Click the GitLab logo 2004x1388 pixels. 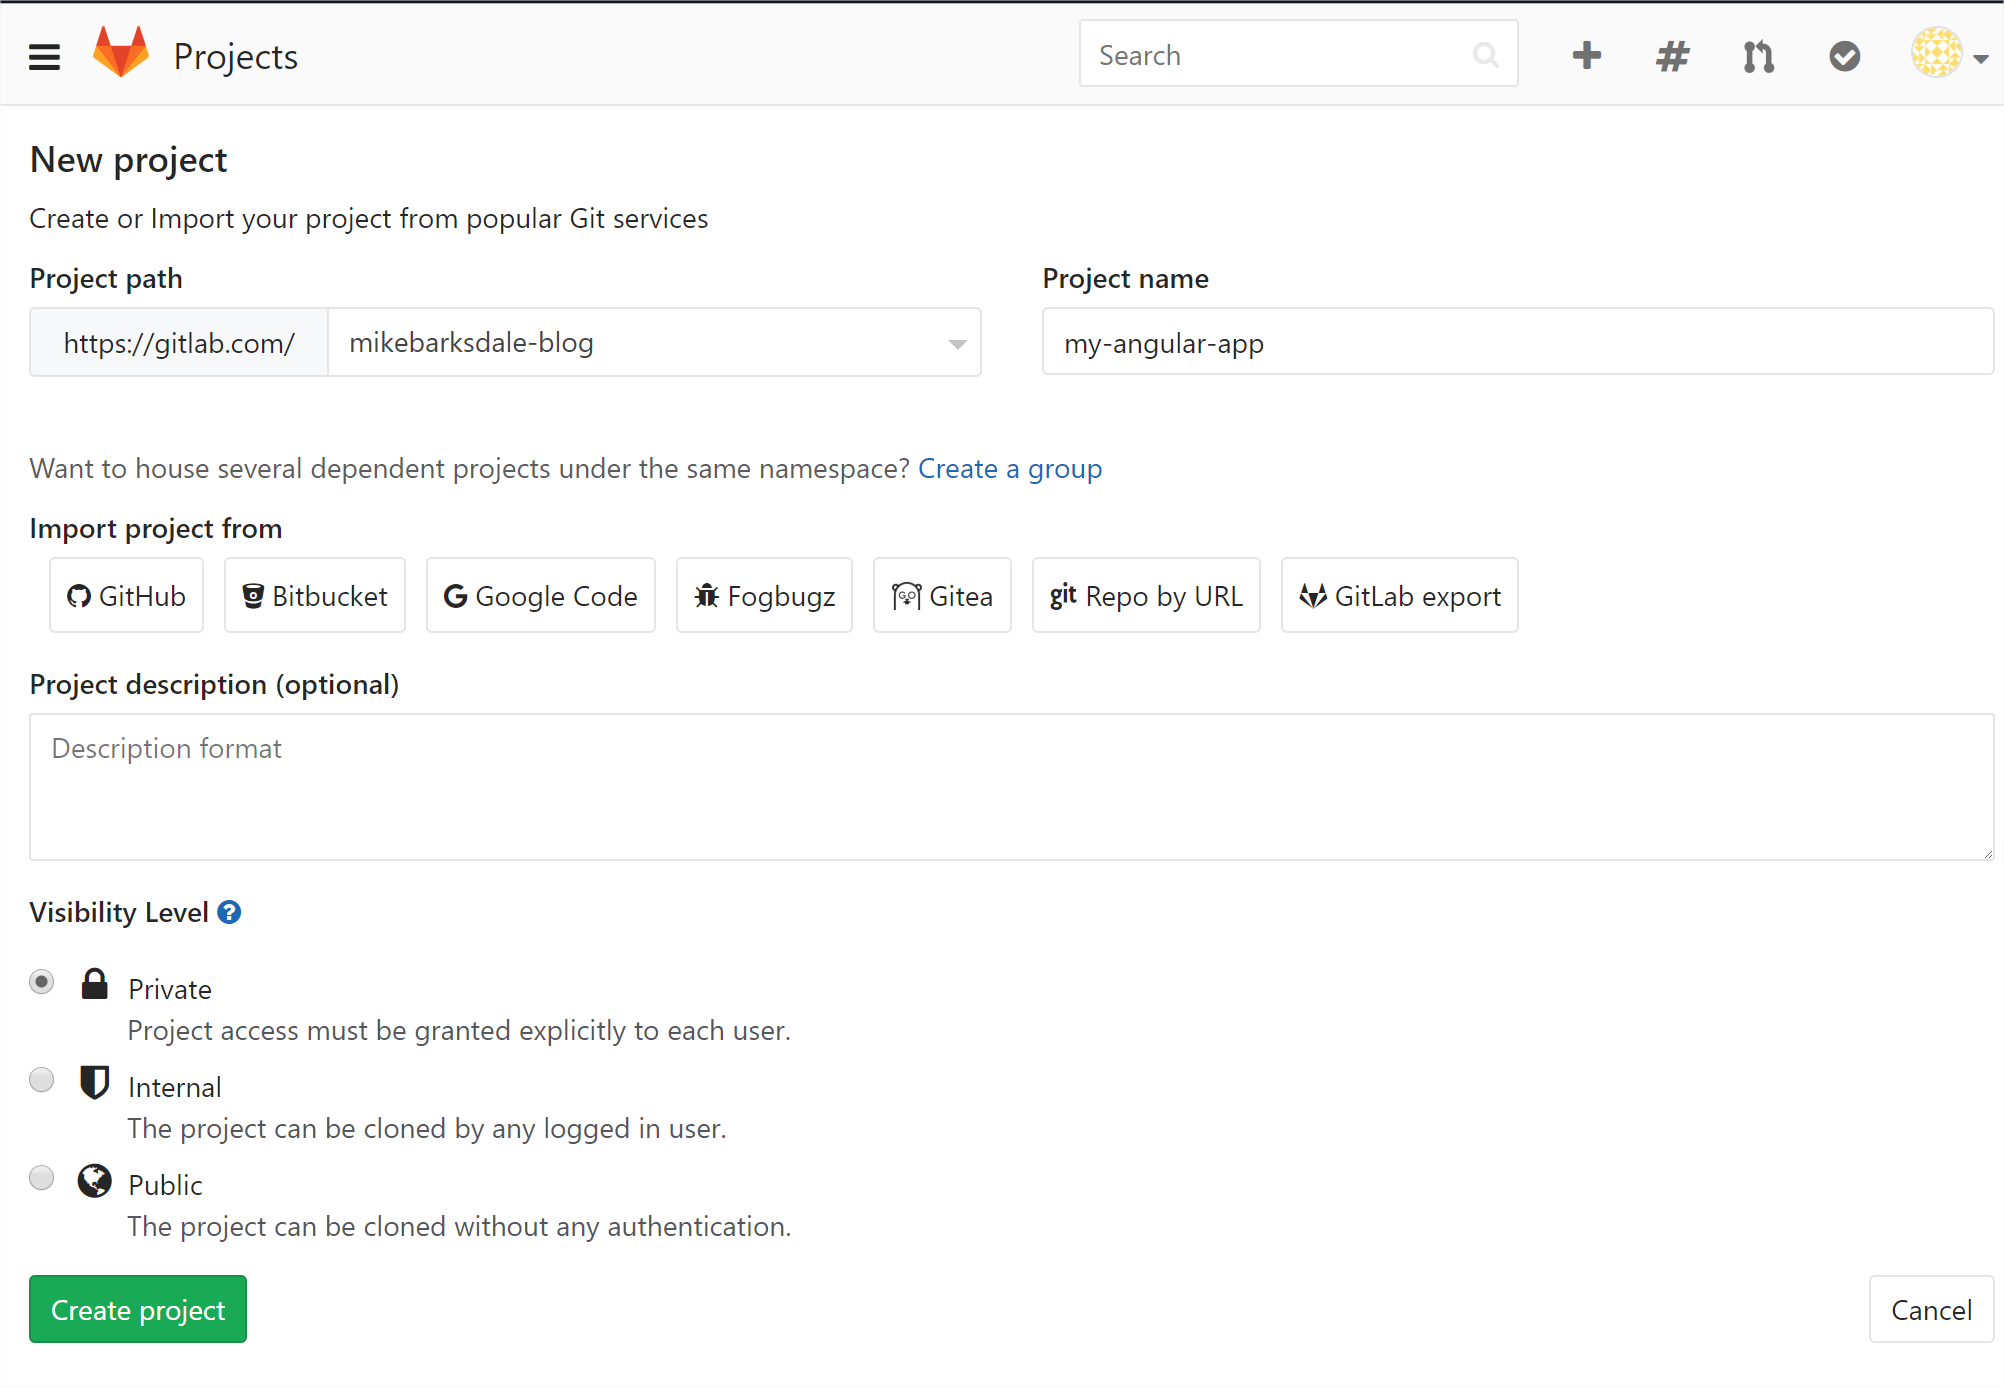121,52
